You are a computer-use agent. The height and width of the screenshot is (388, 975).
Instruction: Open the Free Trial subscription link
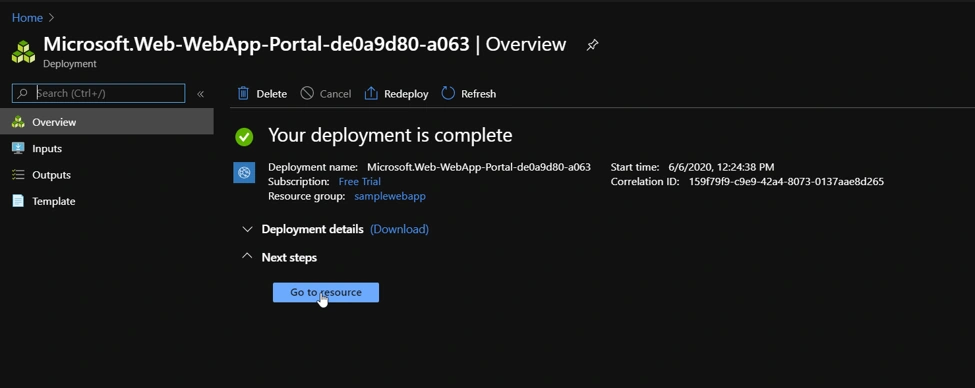359,182
